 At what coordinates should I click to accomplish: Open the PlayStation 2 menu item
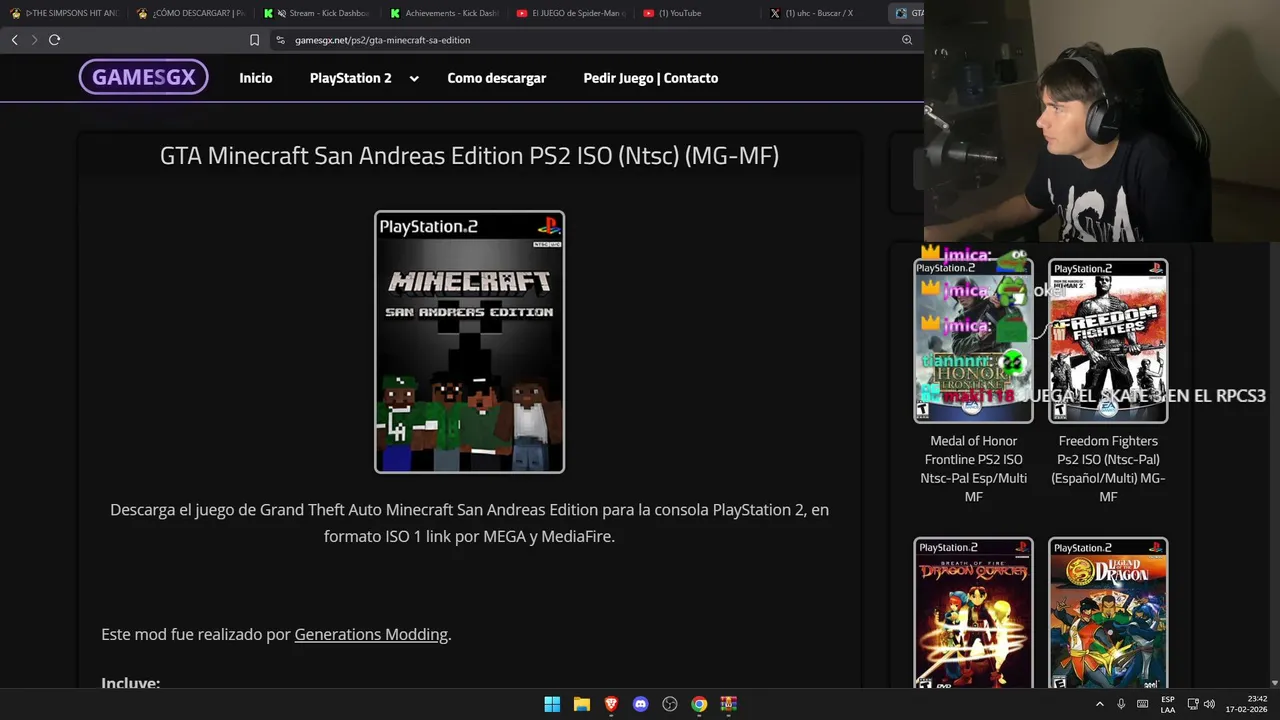point(351,78)
